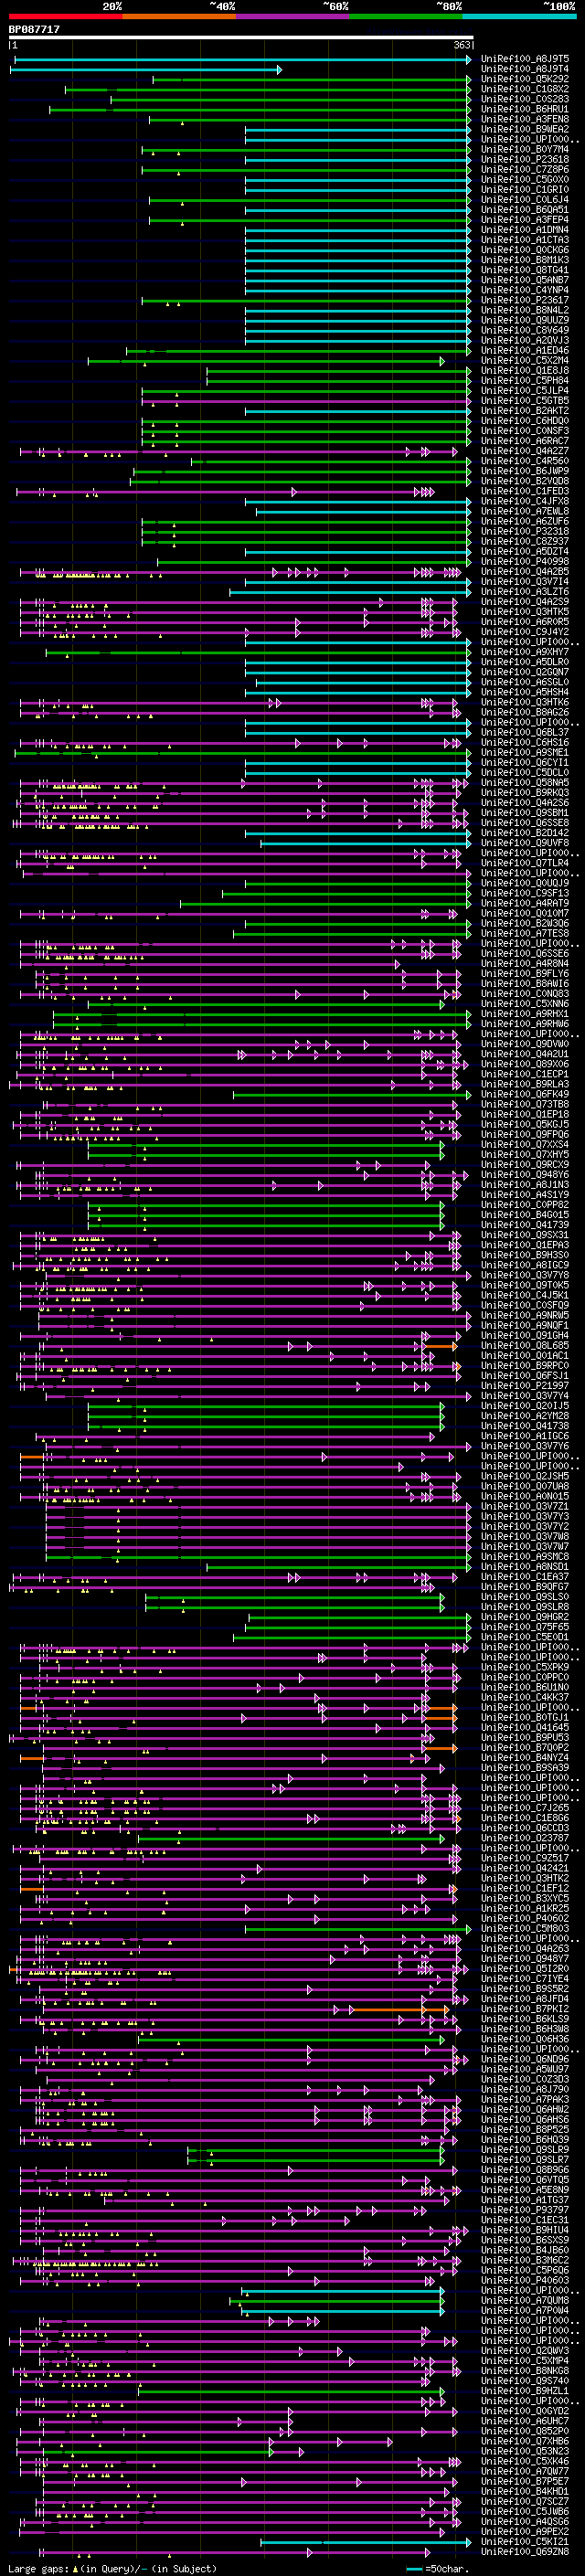Select the UniRef100_P32318 label
The height and width of the screenshot is (2576, 585).
point(525,532)
